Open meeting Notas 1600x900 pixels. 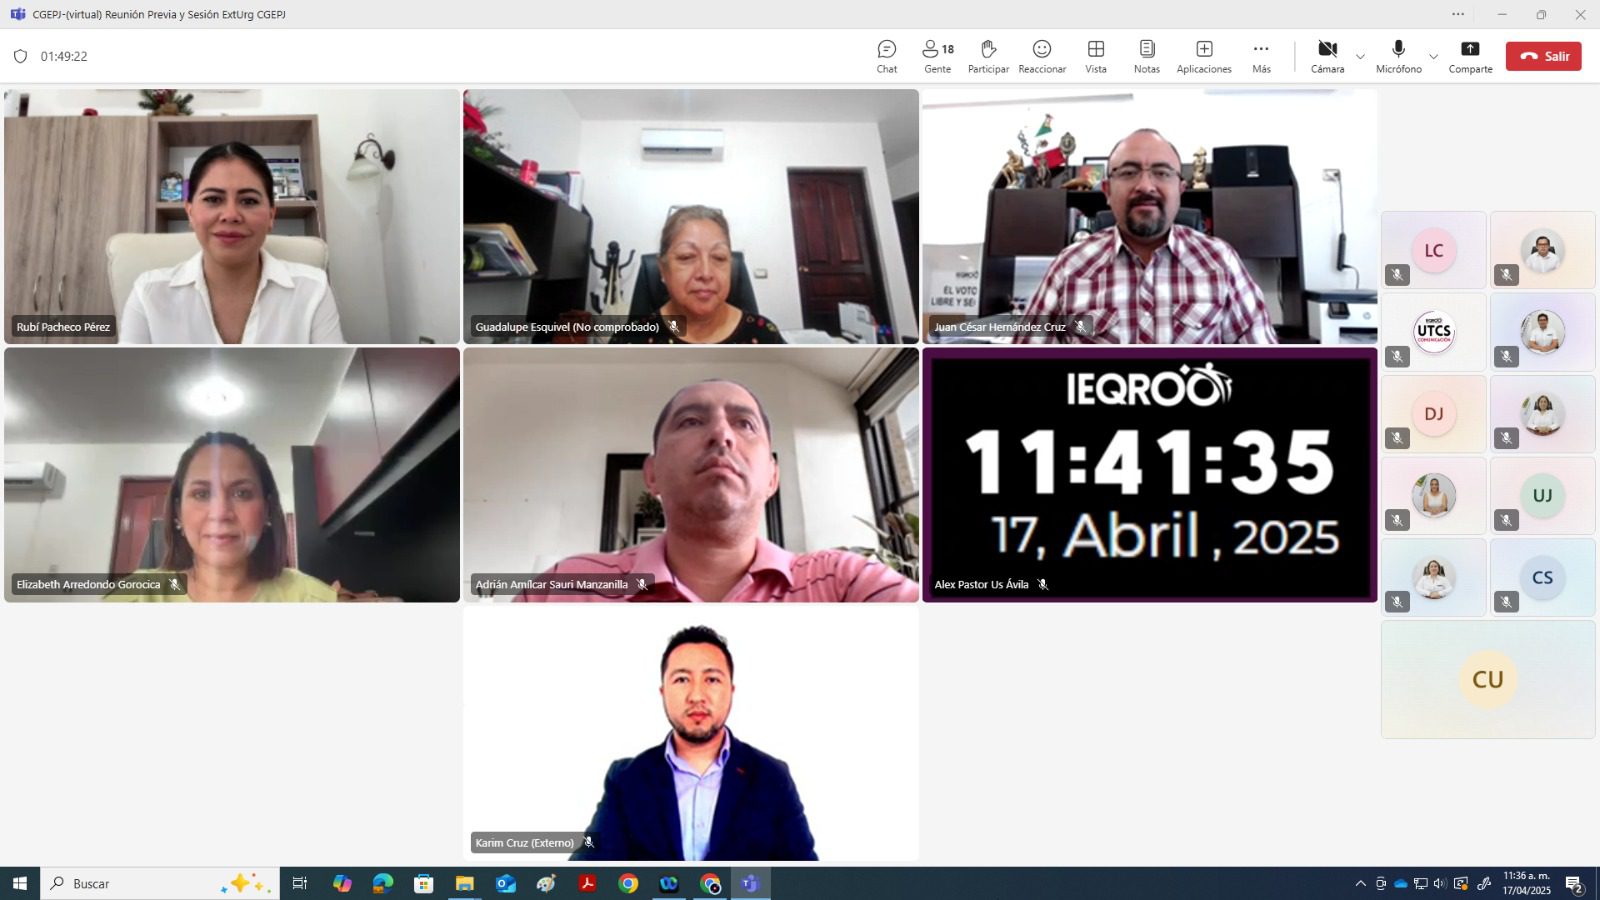point(1147,57)
